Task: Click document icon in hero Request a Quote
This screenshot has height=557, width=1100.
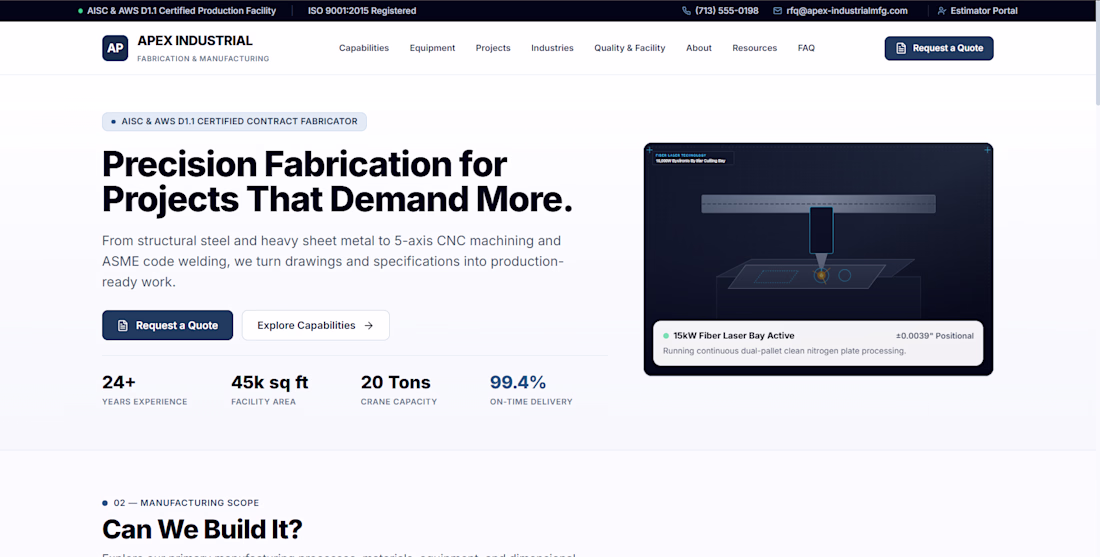Action: tap(123, 326)
